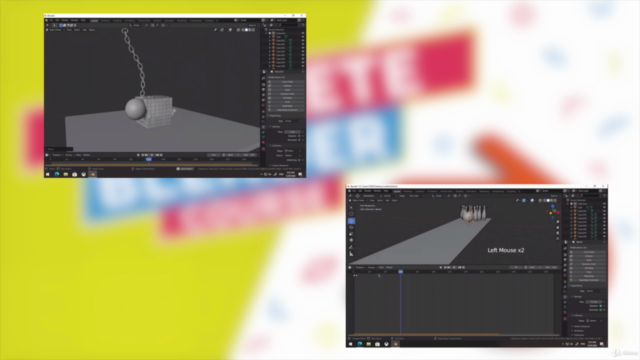Toggle gizmo display in bowling viewport header

[524, 200]
